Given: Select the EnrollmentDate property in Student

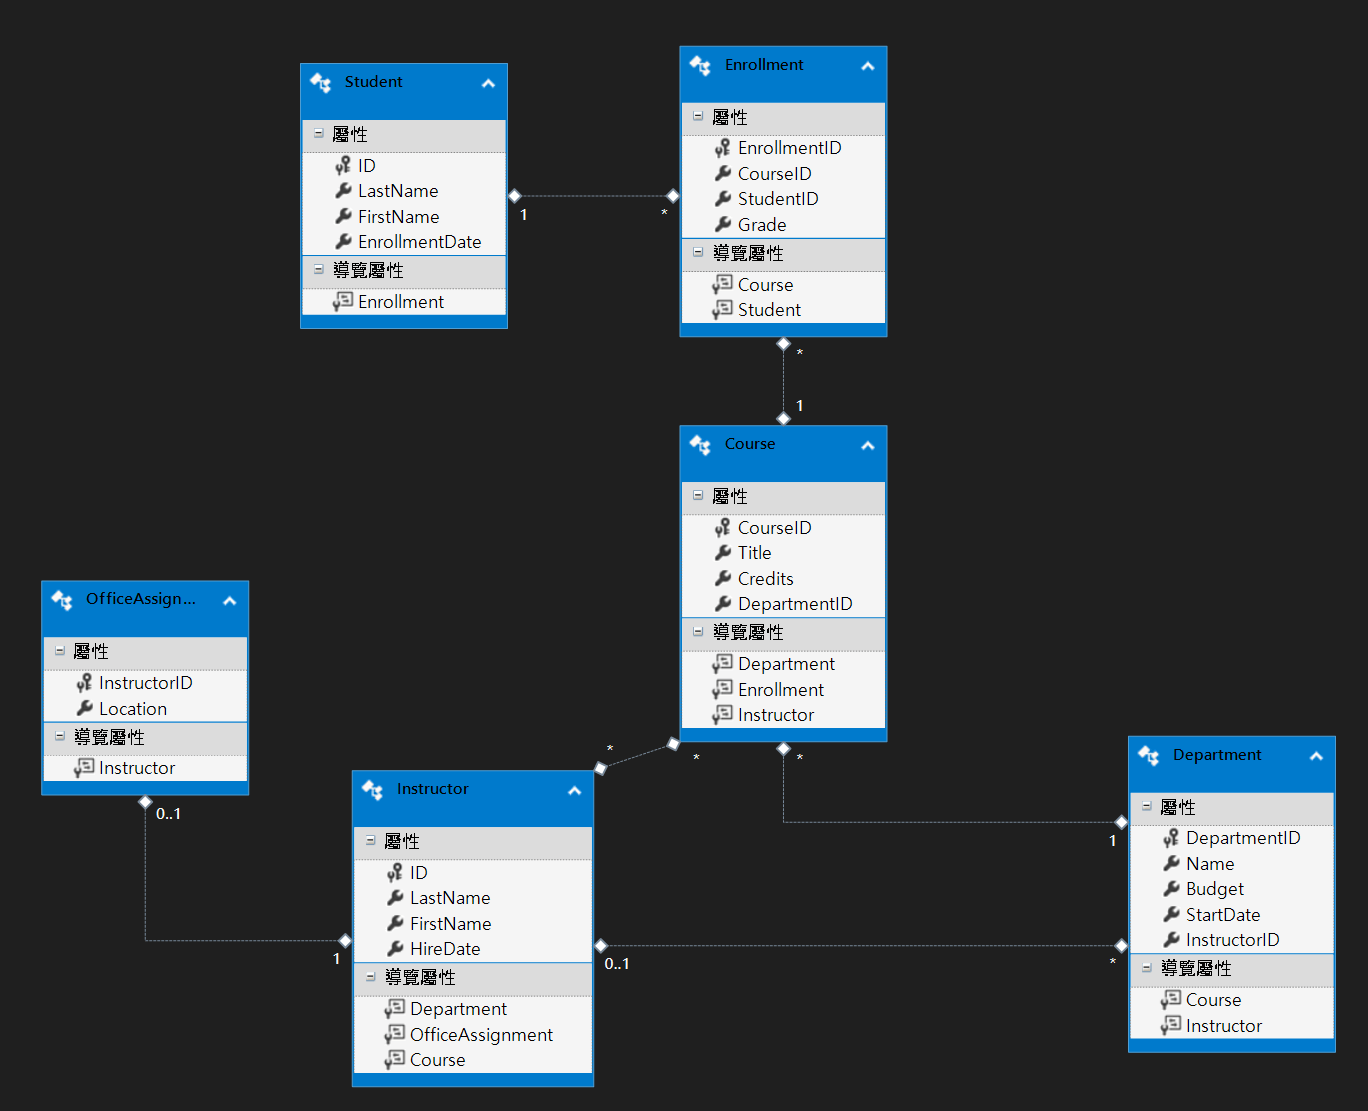Looking at the screenshot, I should [419, 242].
